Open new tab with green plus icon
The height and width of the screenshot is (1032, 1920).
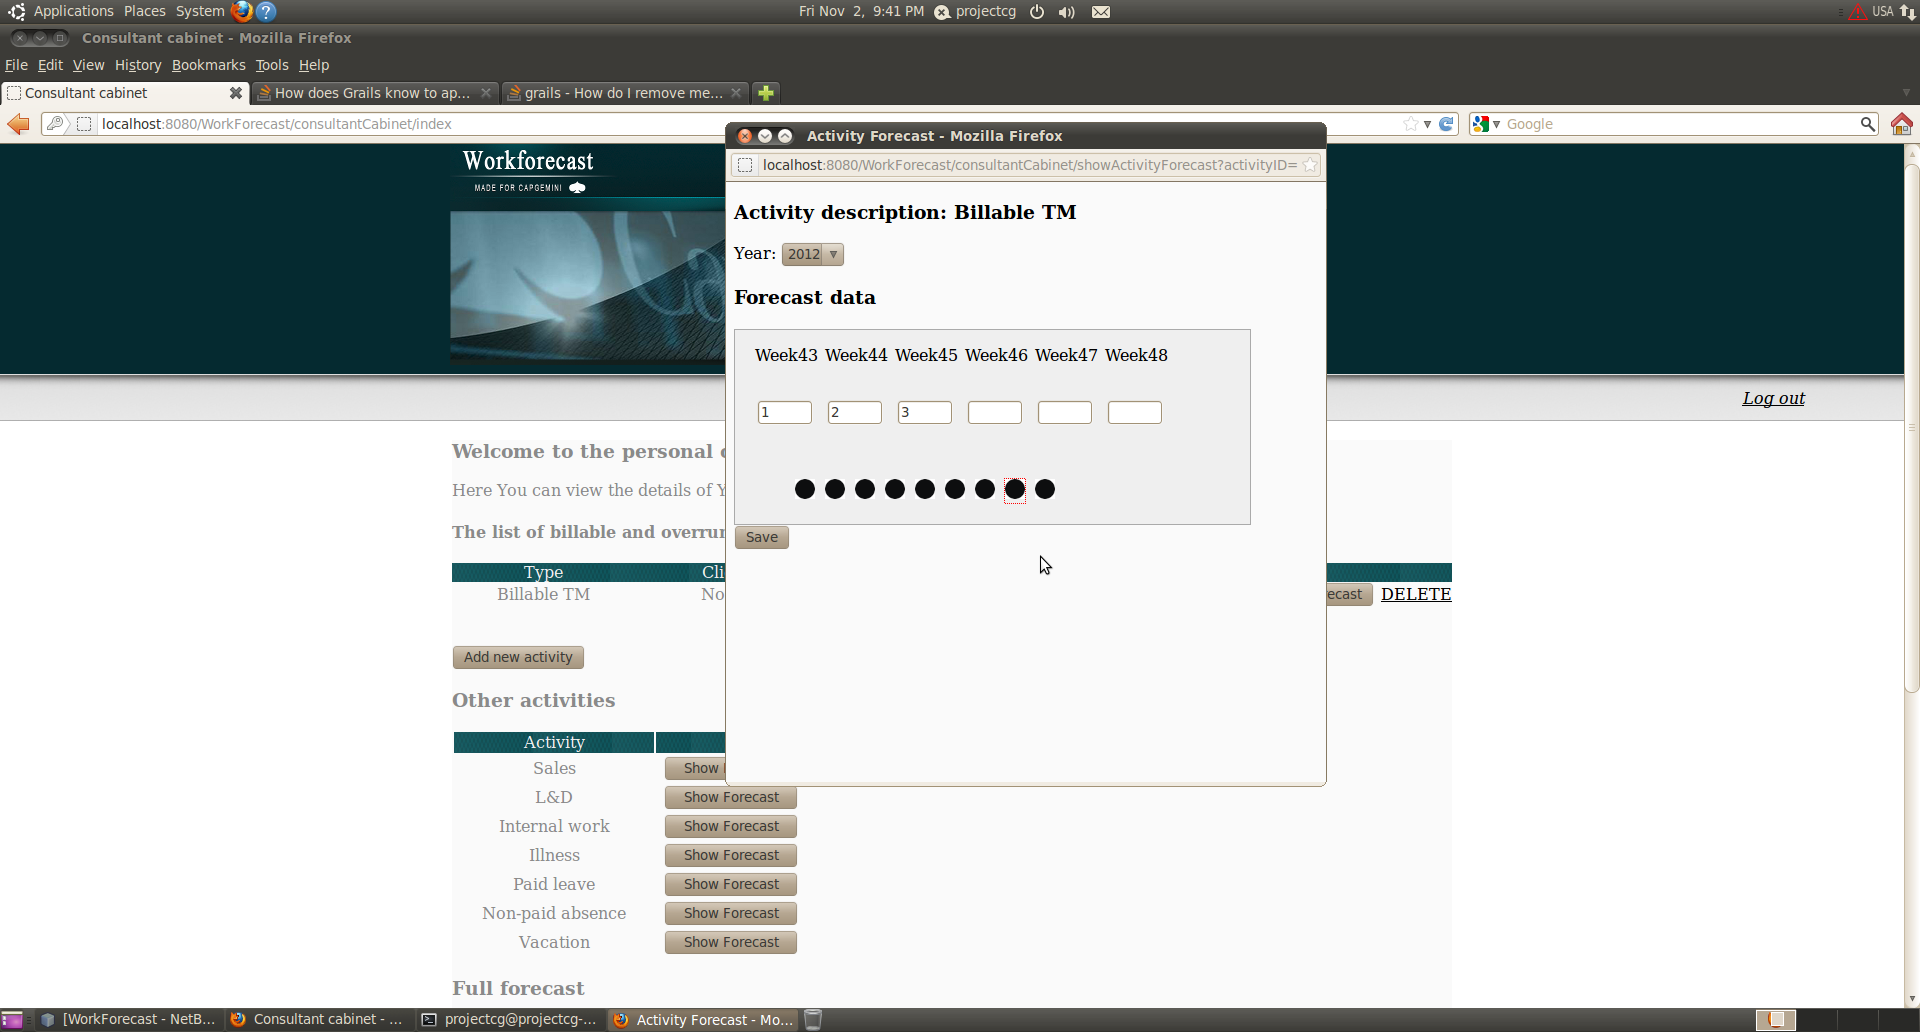[x=766, y=93]
